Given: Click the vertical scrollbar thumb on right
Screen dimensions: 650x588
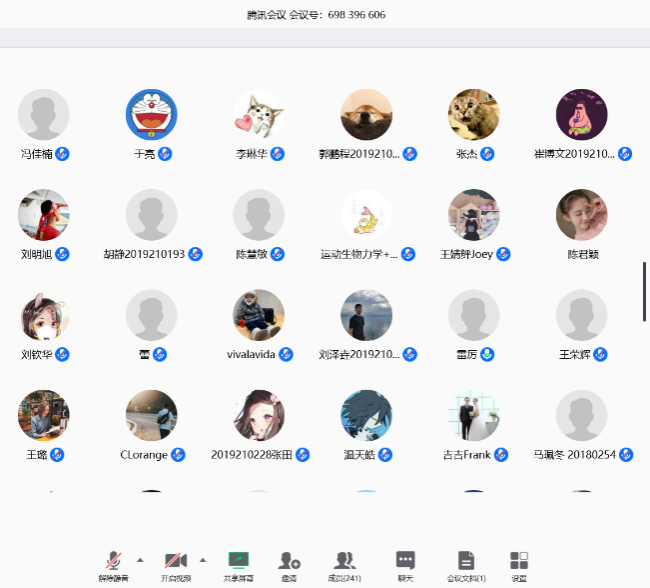Looking at the screenshot, I should click(x=645, y=291).
